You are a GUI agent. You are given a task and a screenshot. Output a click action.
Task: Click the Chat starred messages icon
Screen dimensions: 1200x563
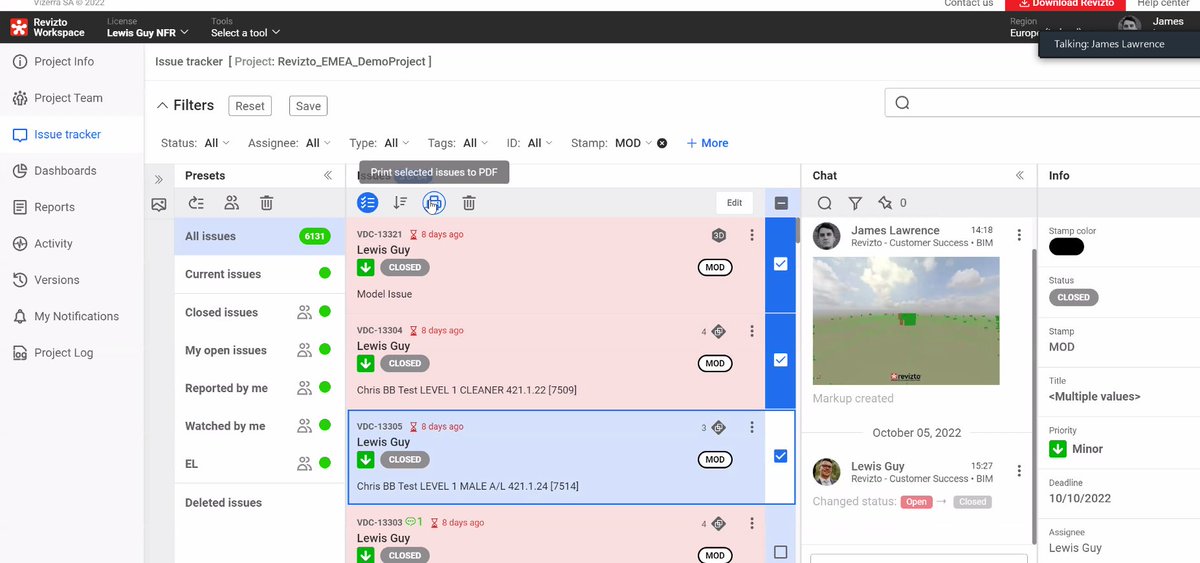885,203
